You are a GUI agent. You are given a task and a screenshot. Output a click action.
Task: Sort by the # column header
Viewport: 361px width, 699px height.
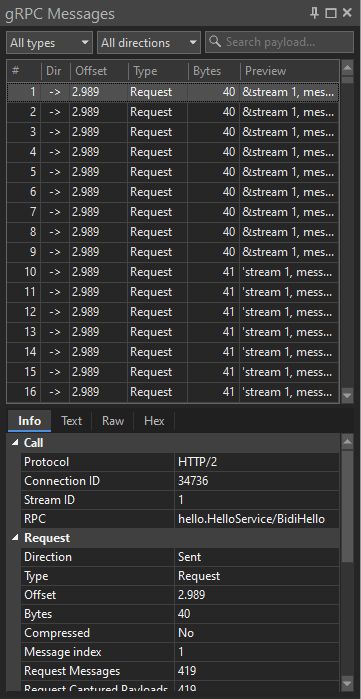24,71
